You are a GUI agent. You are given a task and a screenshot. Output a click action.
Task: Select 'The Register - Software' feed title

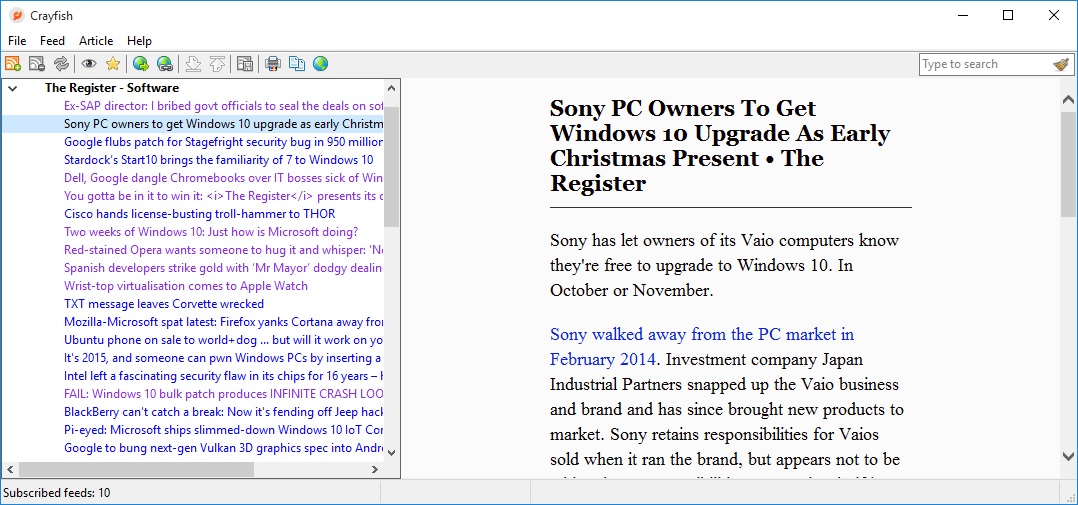tap(112, 88)
